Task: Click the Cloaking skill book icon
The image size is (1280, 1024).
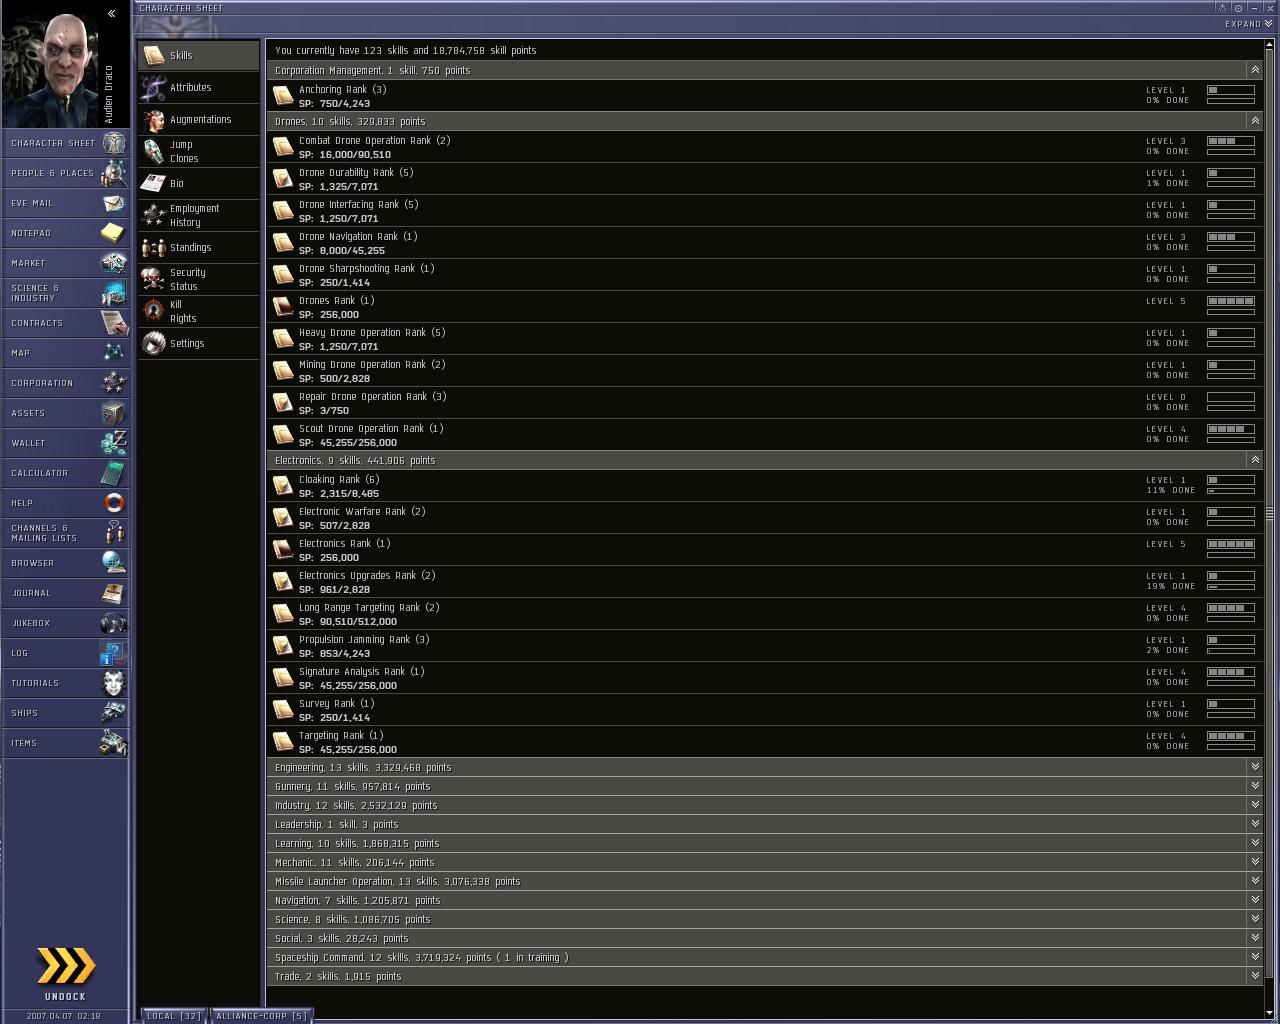Action: pos(283,486)
